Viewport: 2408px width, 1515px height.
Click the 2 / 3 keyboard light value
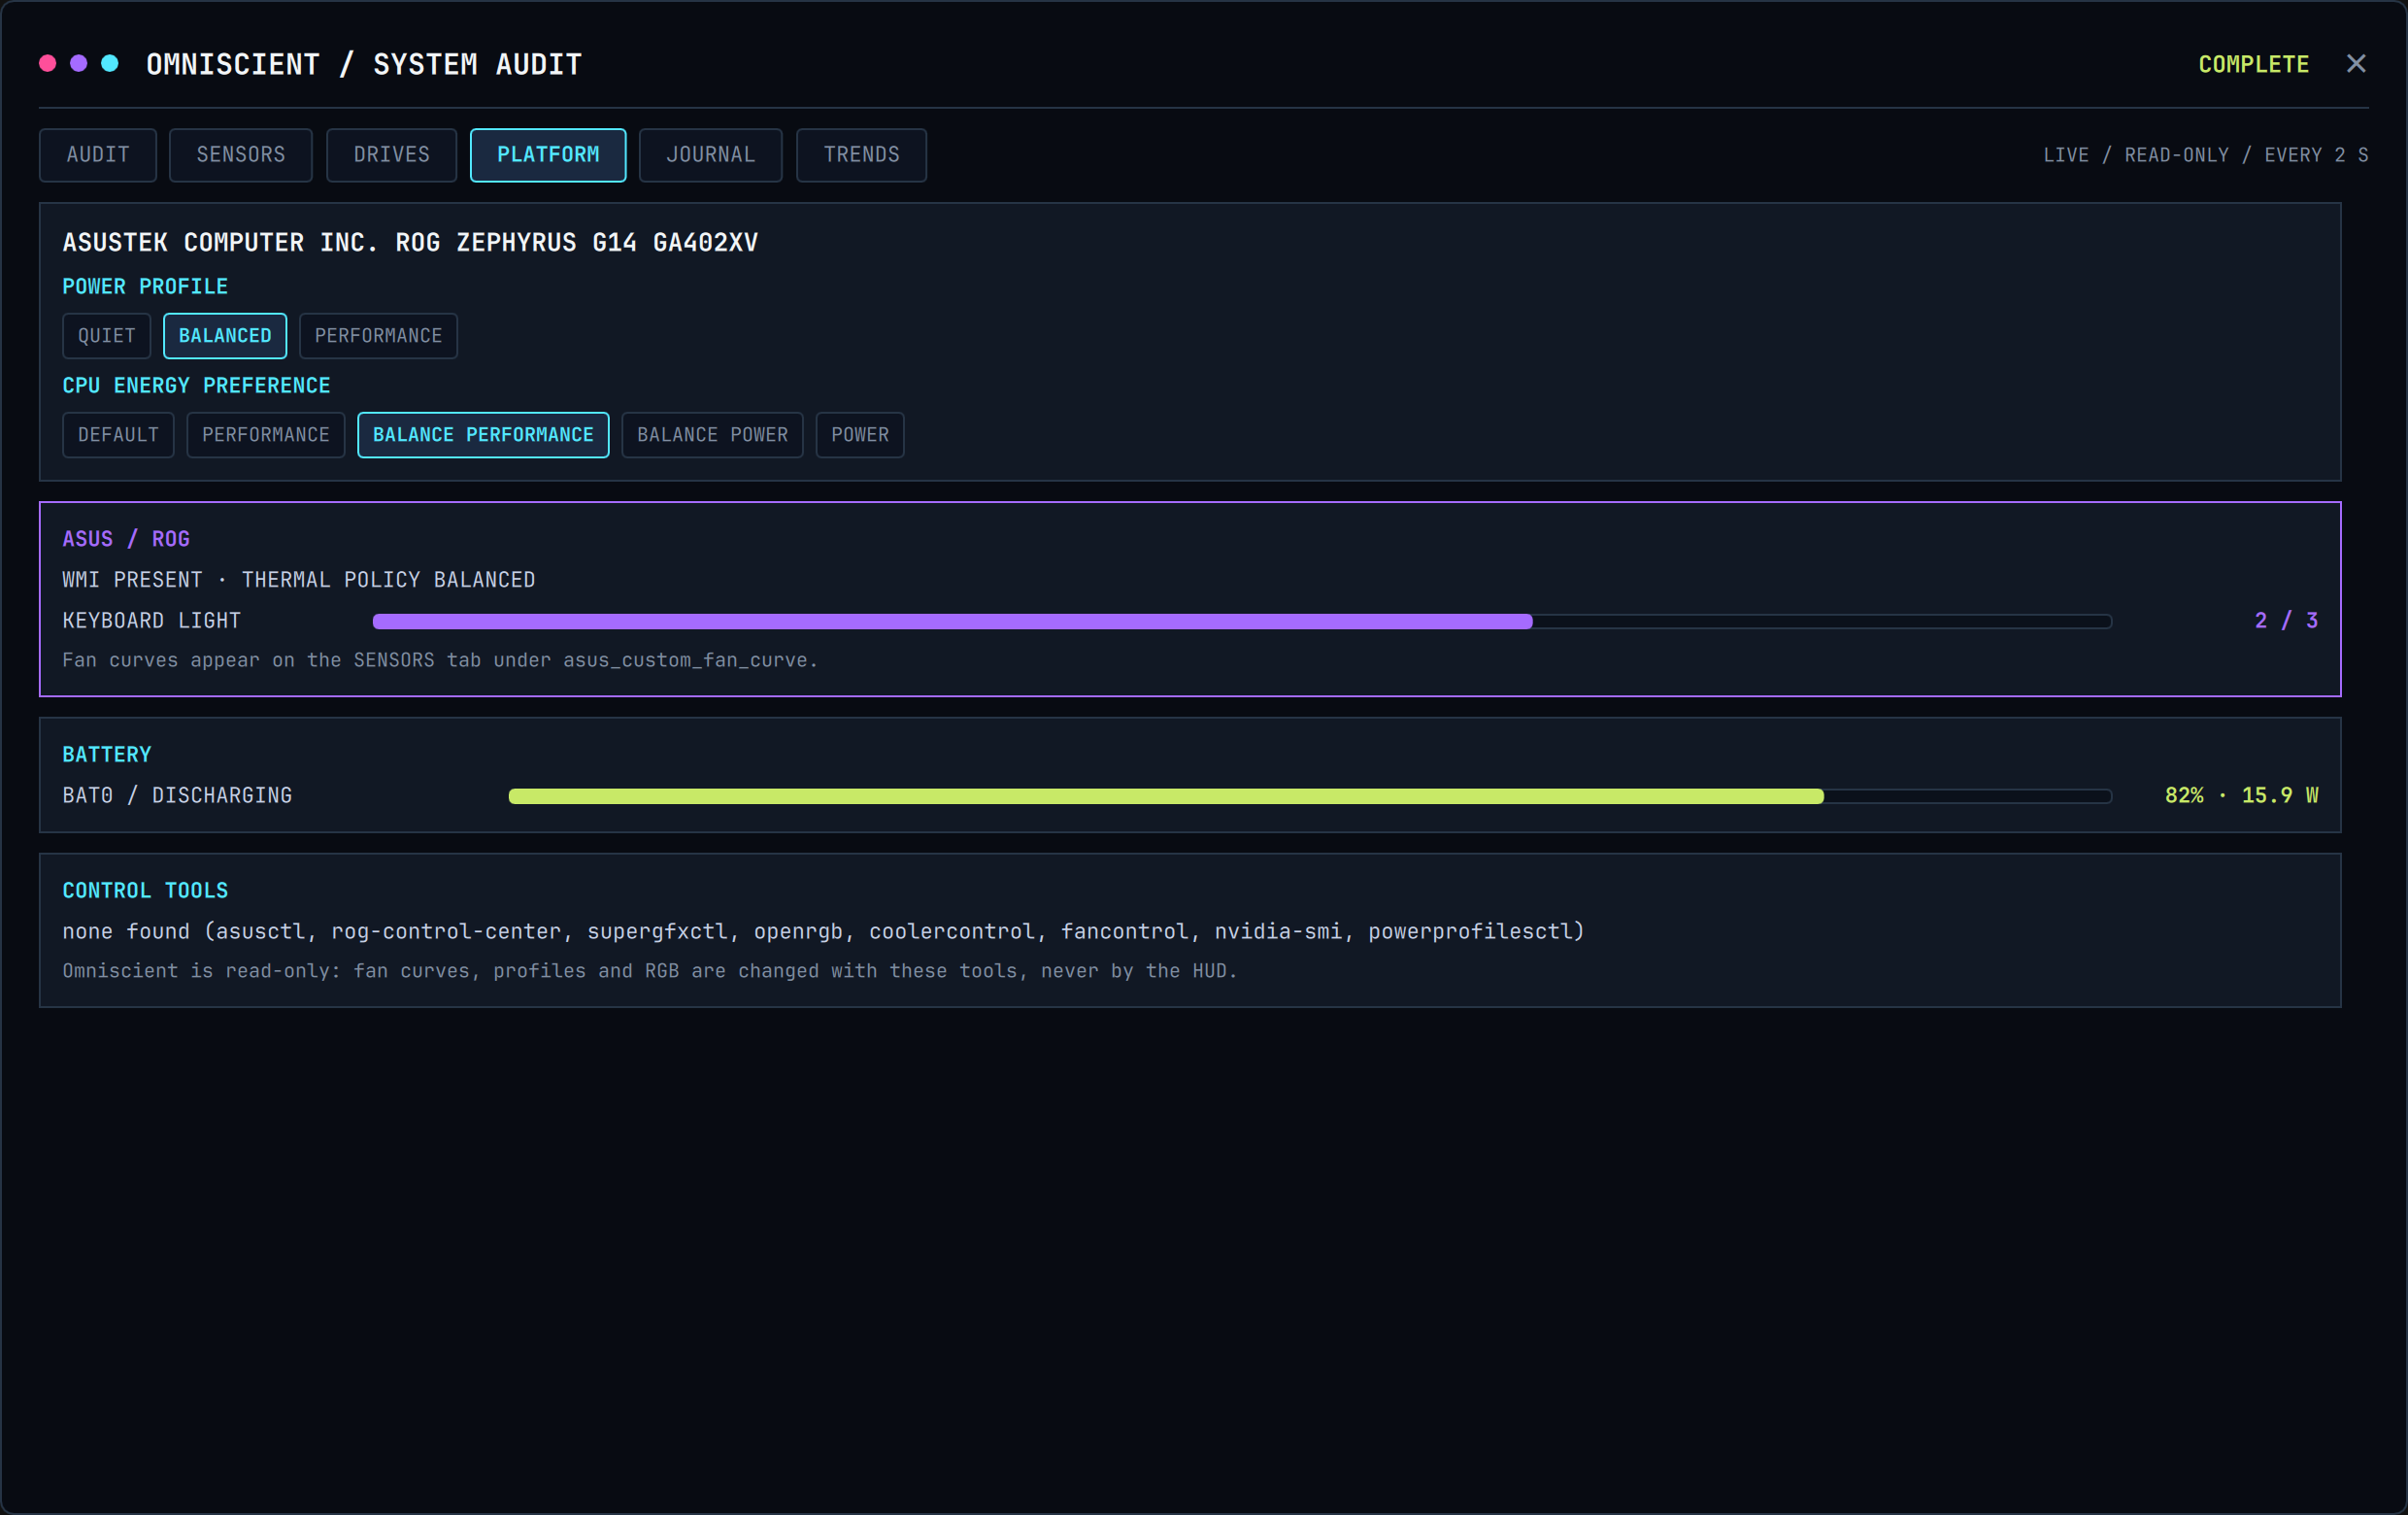(x=2287, y=621)
